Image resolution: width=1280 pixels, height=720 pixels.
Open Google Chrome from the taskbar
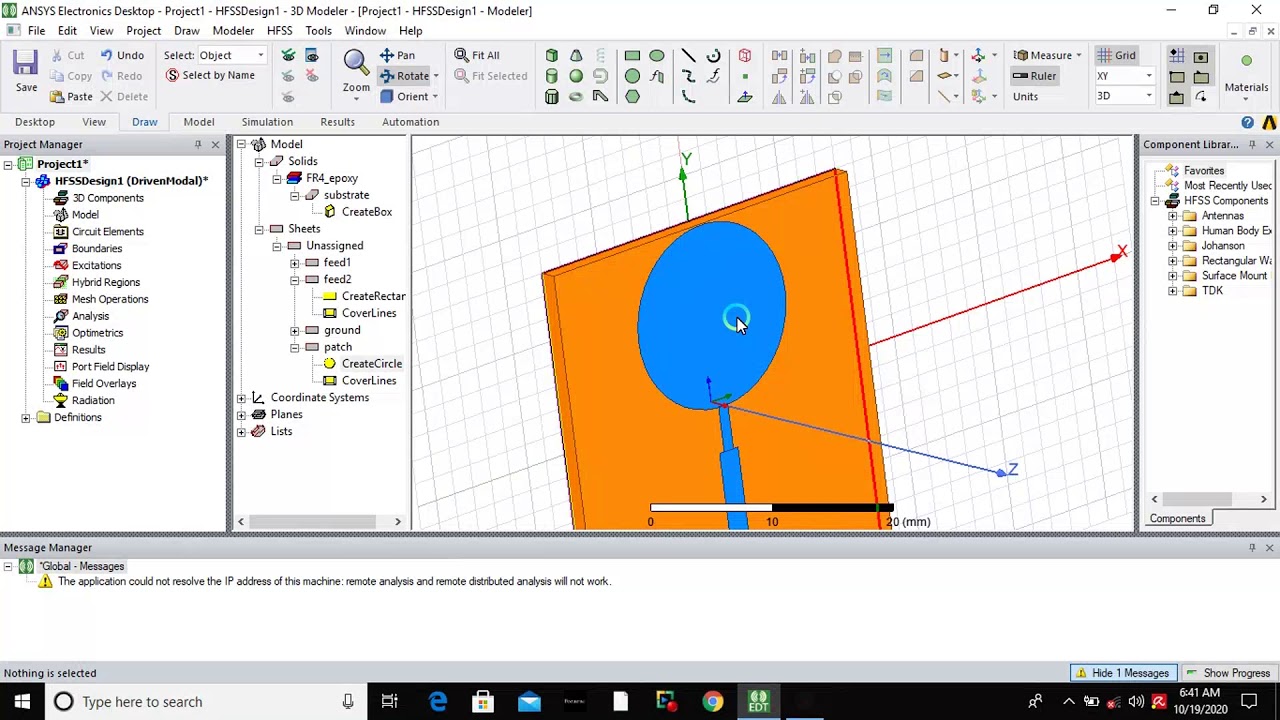712,702
